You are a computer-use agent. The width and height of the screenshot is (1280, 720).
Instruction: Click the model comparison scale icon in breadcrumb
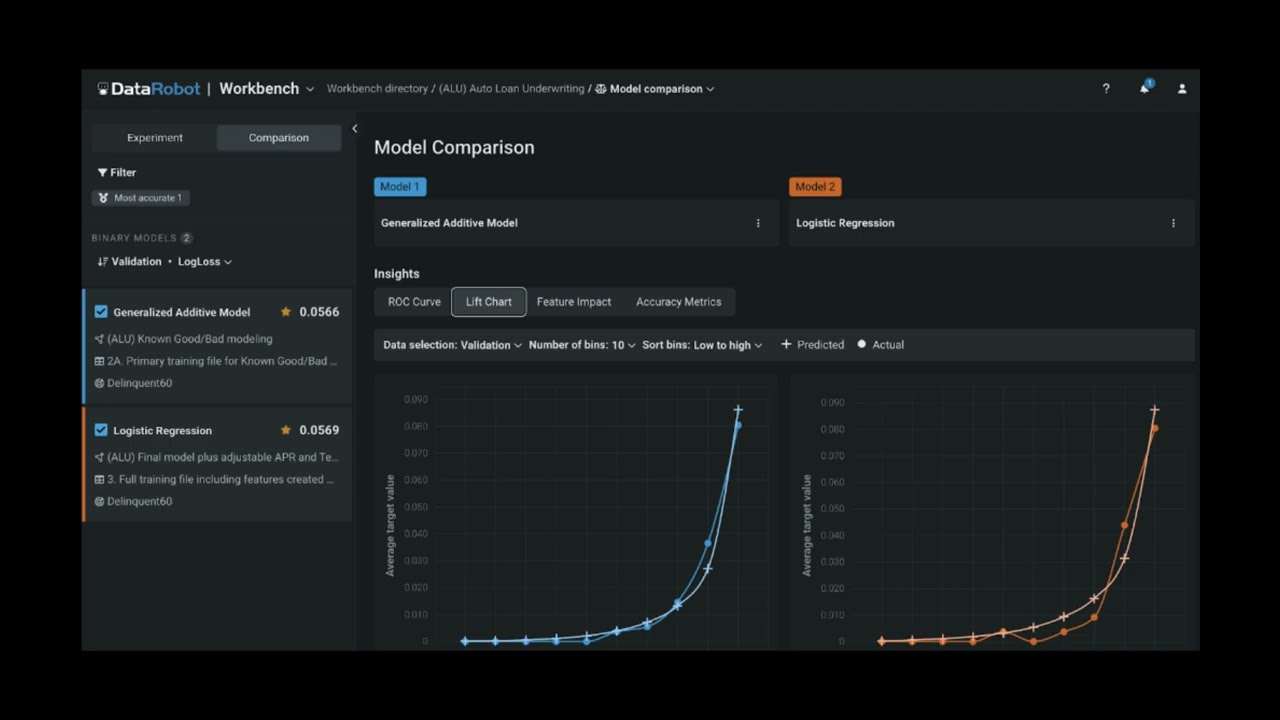click(600, 89)
